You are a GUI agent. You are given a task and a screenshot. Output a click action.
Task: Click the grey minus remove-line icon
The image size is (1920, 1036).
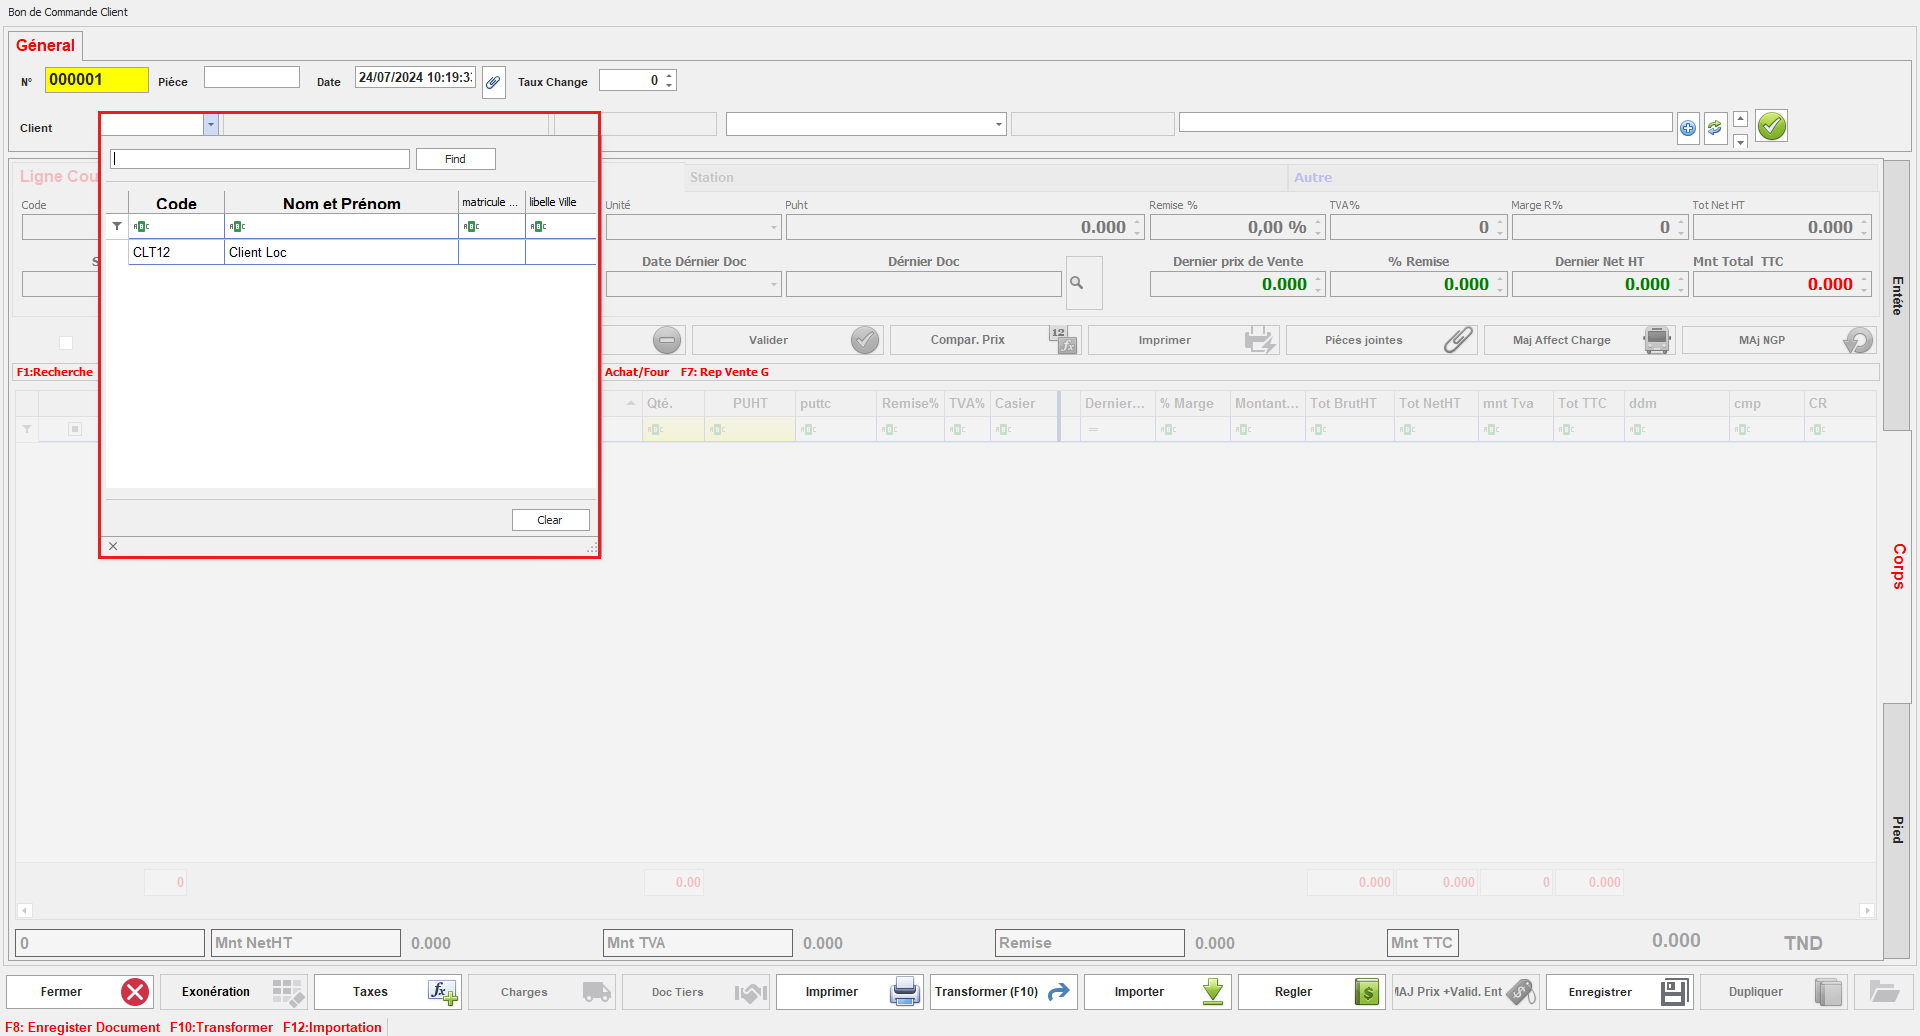(x=667, y=340)
